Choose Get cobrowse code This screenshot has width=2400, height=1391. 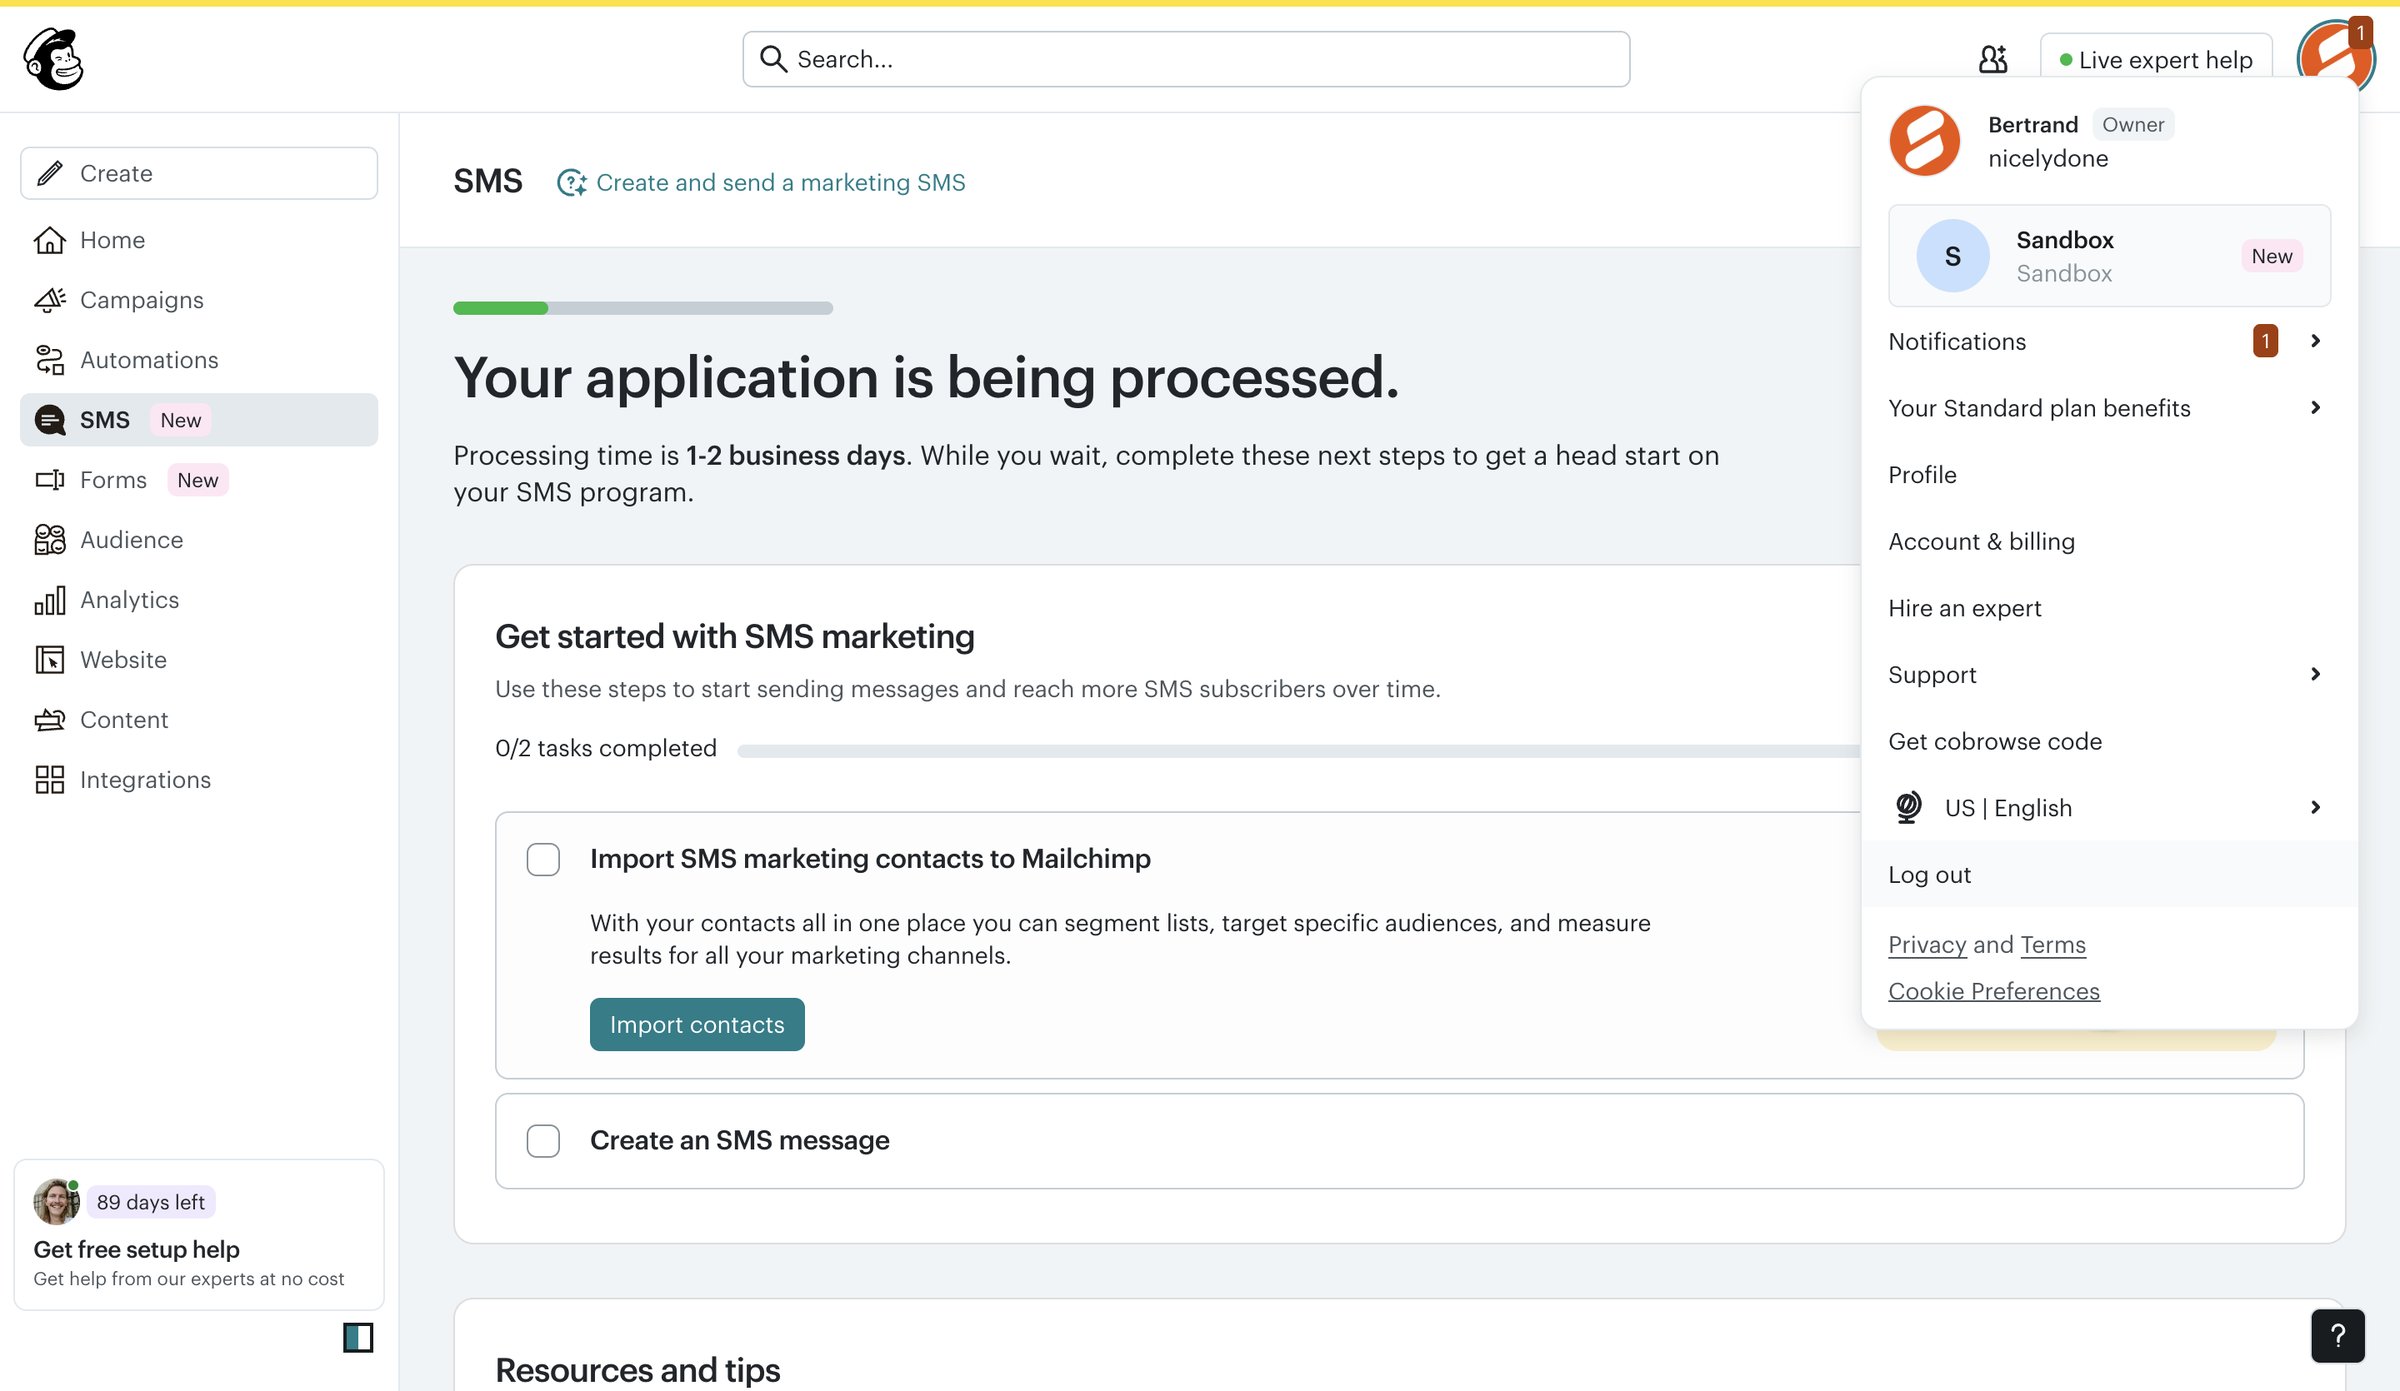tap(2109, 741)
